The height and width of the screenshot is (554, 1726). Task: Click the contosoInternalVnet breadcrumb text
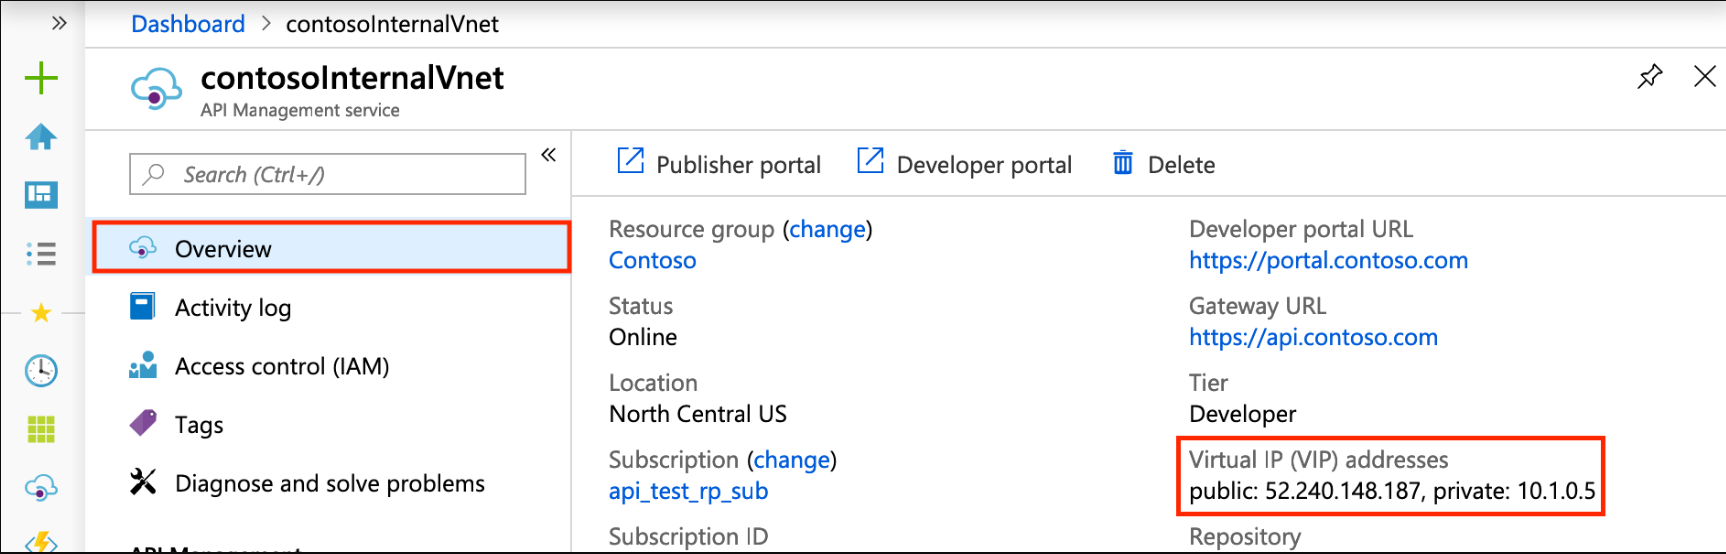point(392,24)
